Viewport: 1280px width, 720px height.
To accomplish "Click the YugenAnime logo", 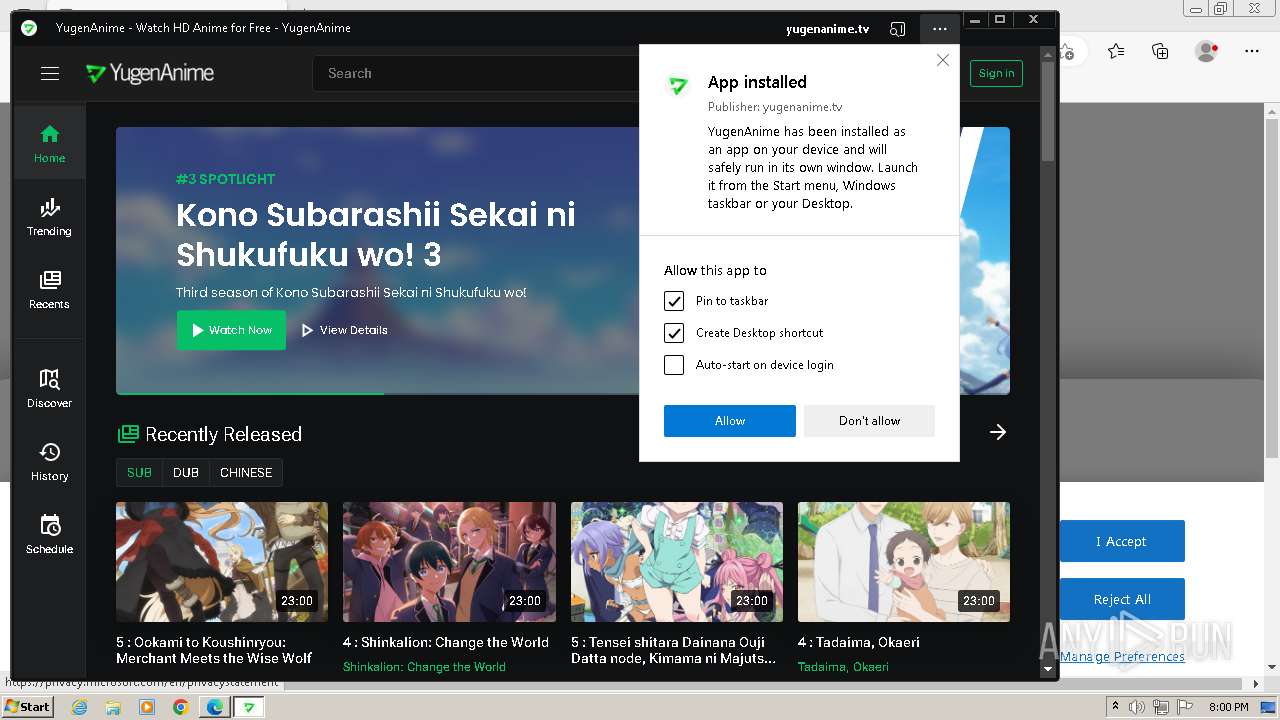I will (150, 73).
